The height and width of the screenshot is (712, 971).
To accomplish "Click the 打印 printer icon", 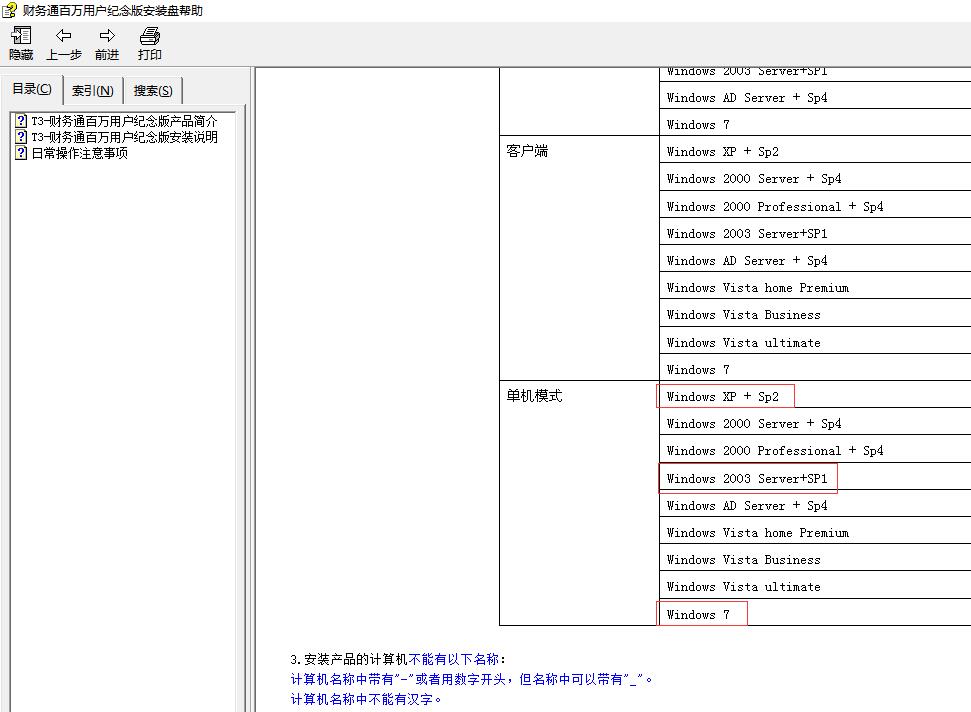I will tap(149, 35).
